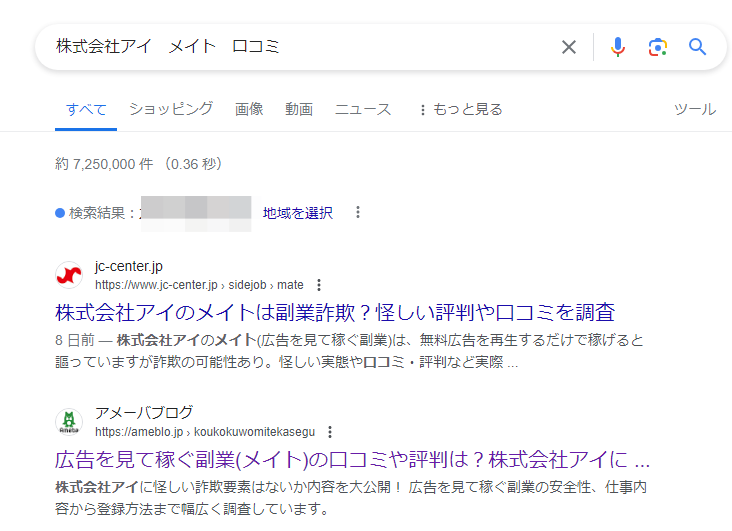This screenshot has height=531, width=732.
Task: Click the 約 7,250,000 件 result count text
Action: [x=138, y=164]
